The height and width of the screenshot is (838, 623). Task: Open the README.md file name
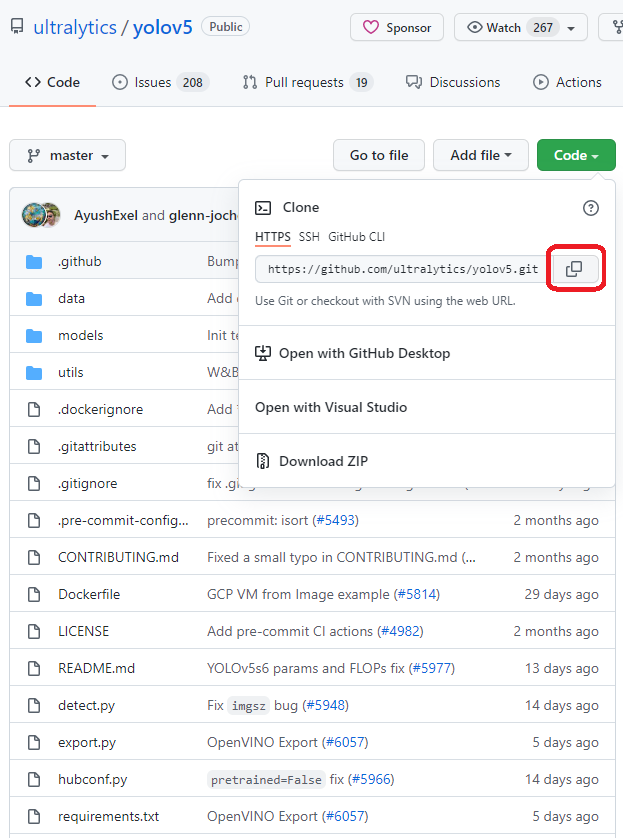[x=97, y=668]
